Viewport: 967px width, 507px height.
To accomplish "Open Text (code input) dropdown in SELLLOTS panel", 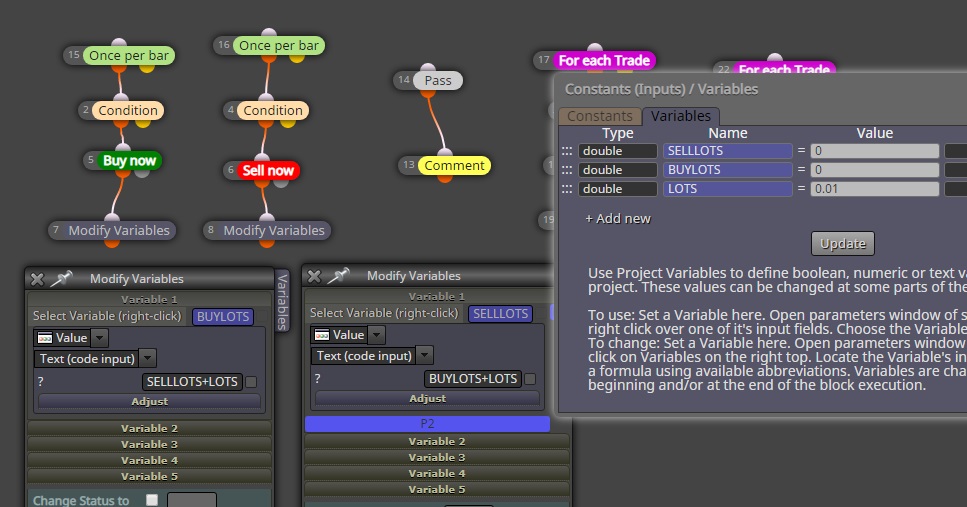I will [424, 355].
